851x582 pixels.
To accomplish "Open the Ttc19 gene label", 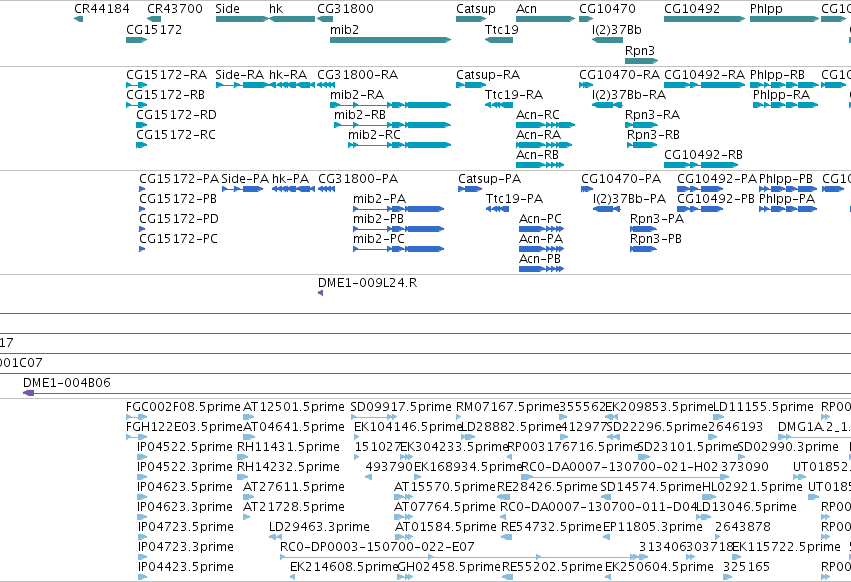I will click(x=501, y=29).
